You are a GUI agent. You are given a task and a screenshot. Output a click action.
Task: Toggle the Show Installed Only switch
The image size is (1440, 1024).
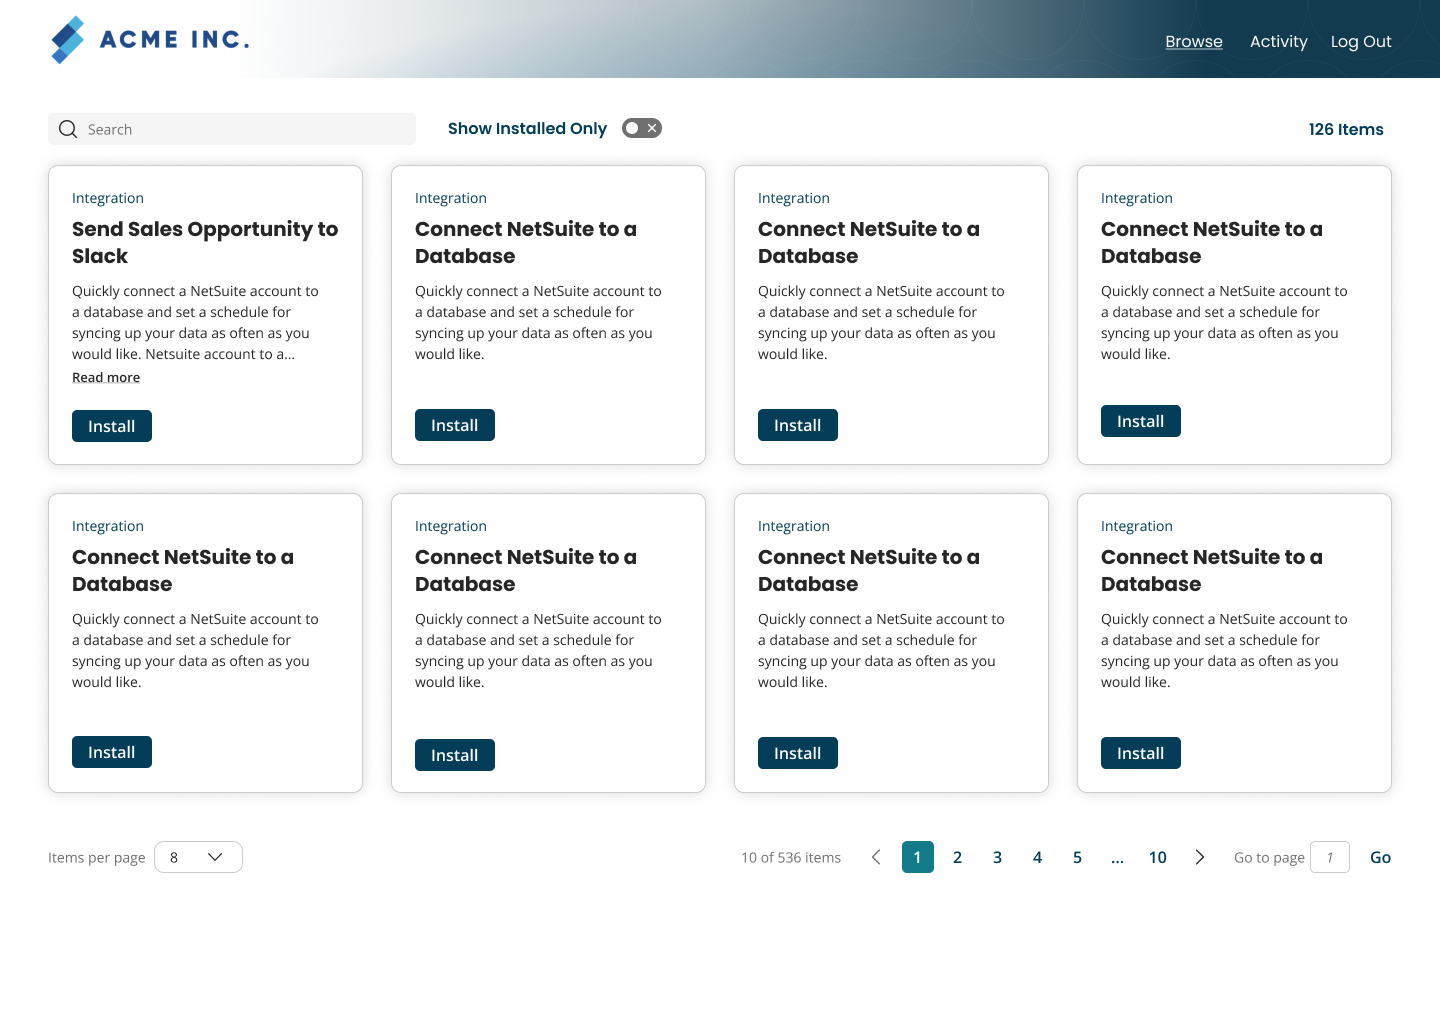[x=642, y=128]
